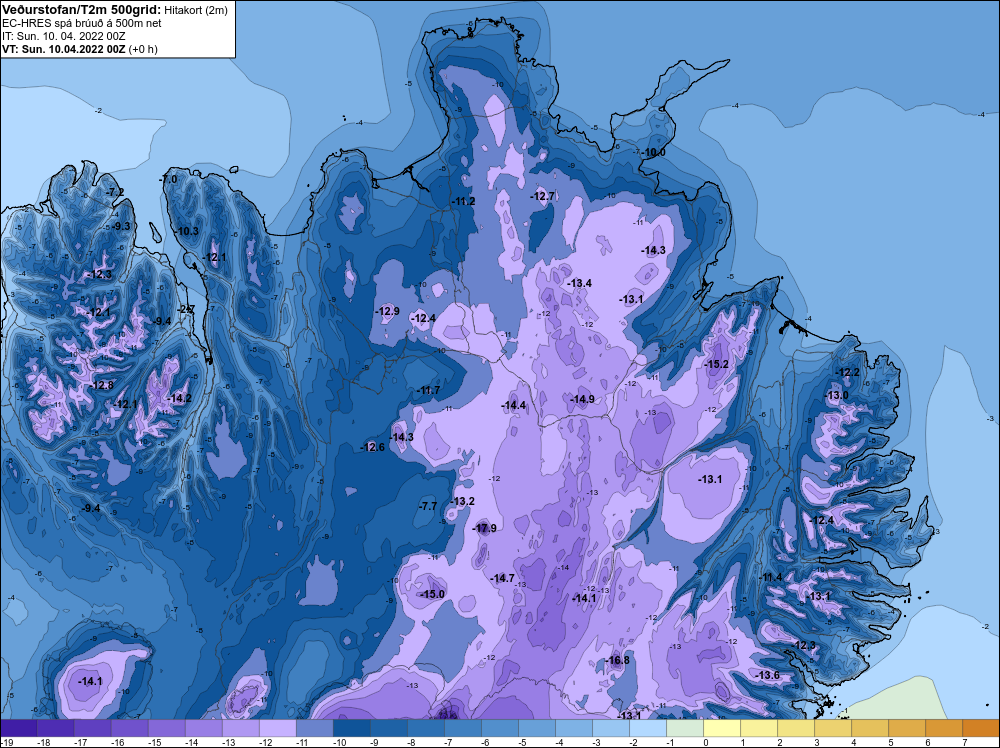Screen dimensions: 1000x748
Task: Click the -13.4 temperature label
Action: (580, 283)
